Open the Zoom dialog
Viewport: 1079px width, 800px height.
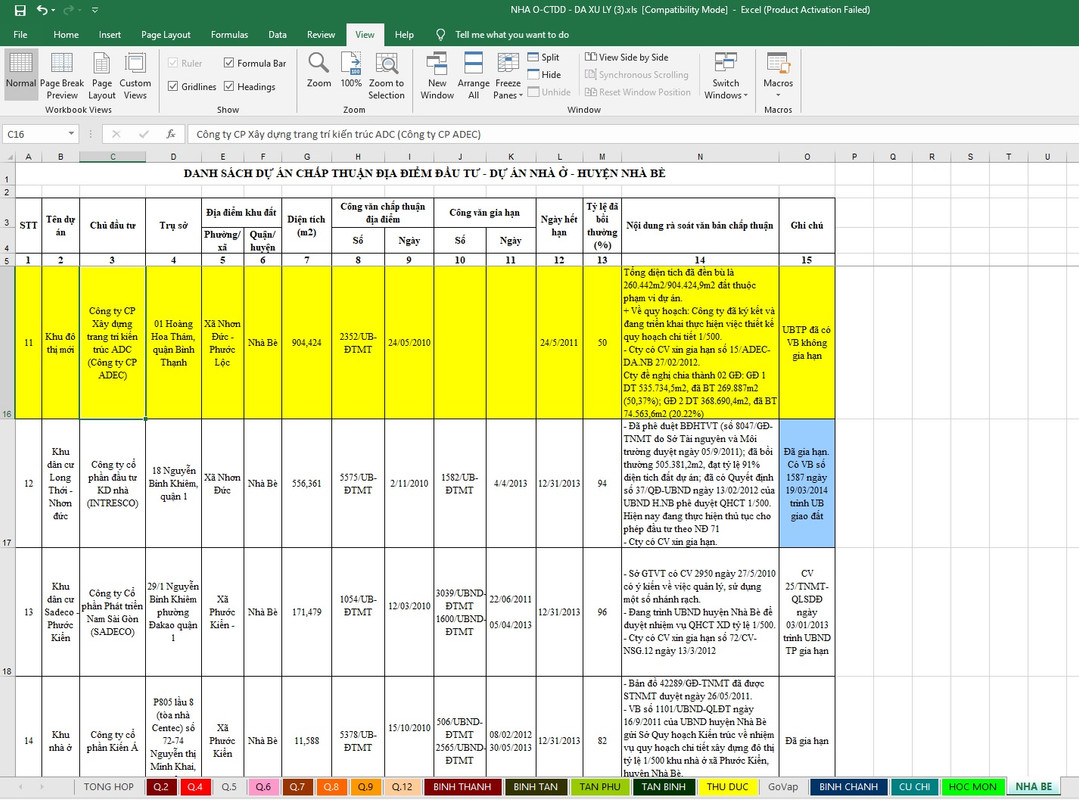319,70
